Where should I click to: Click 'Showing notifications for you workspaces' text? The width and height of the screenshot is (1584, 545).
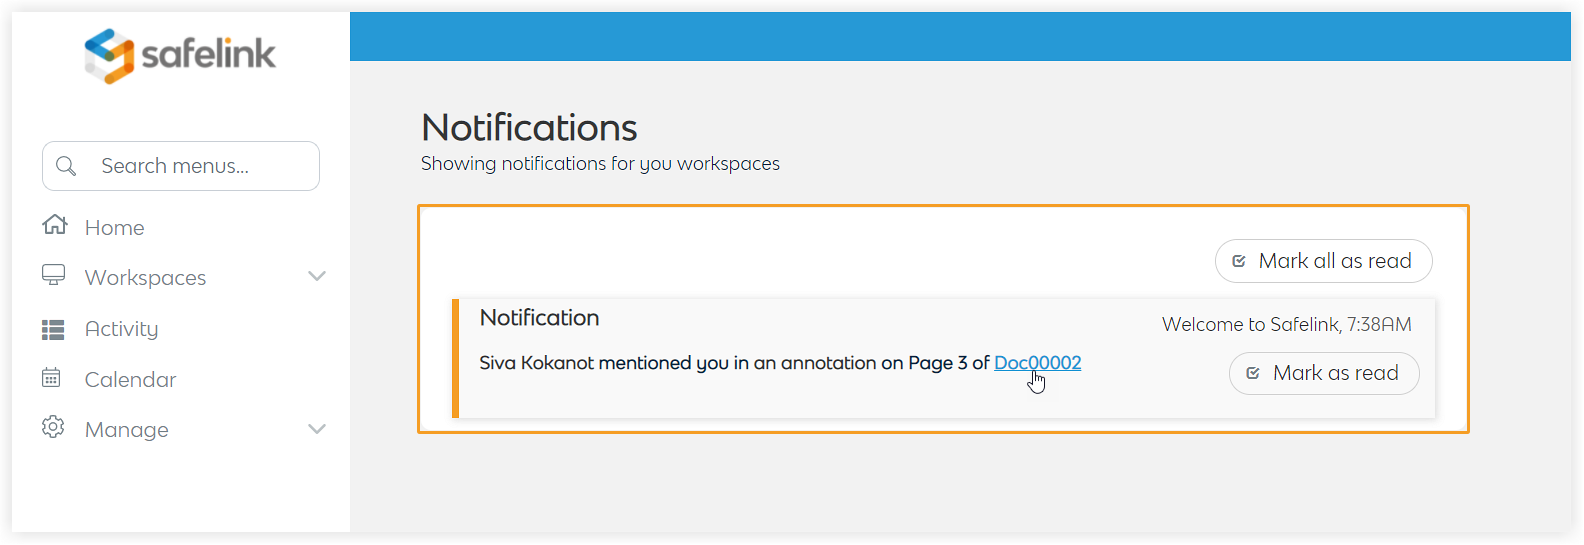pyautogui.click(x=600, y=164)
